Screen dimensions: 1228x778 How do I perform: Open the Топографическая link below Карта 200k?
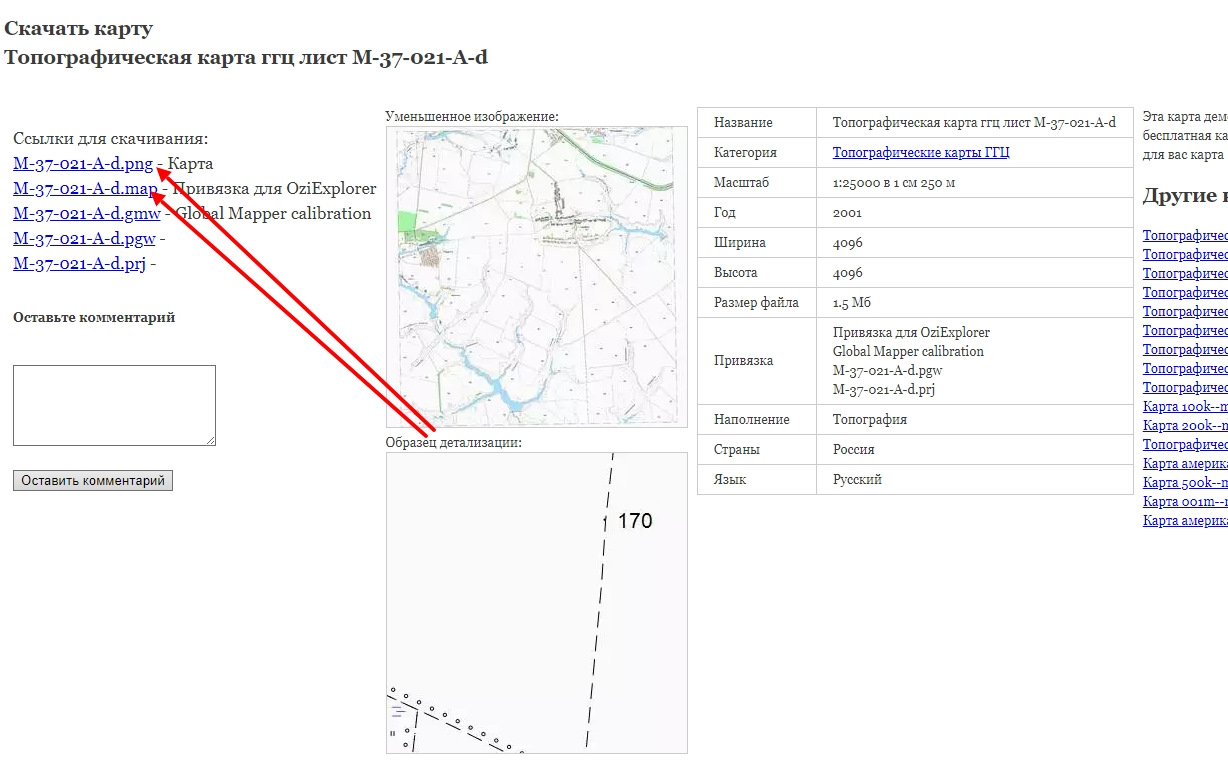point(1185,444)
